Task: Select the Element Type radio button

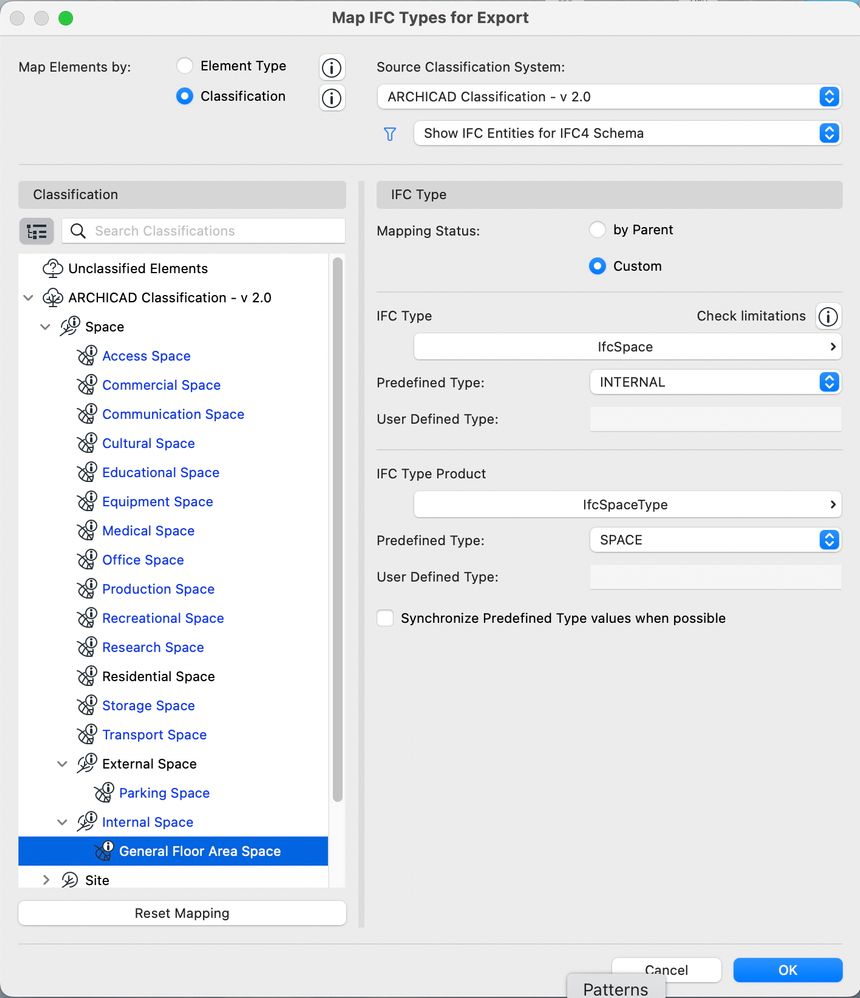Action: click(185, 66)
